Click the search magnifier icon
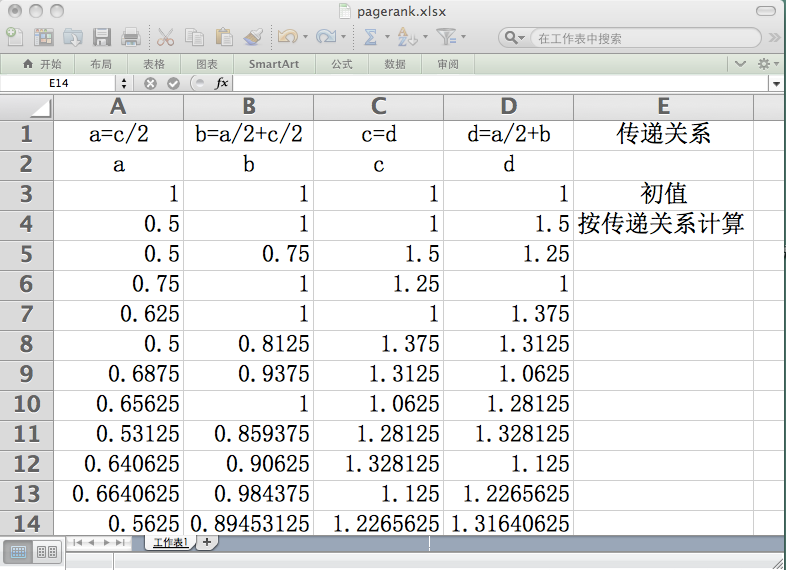Viewport: 786px width, 570px height. pyautogui.click(x=512, y=38)
